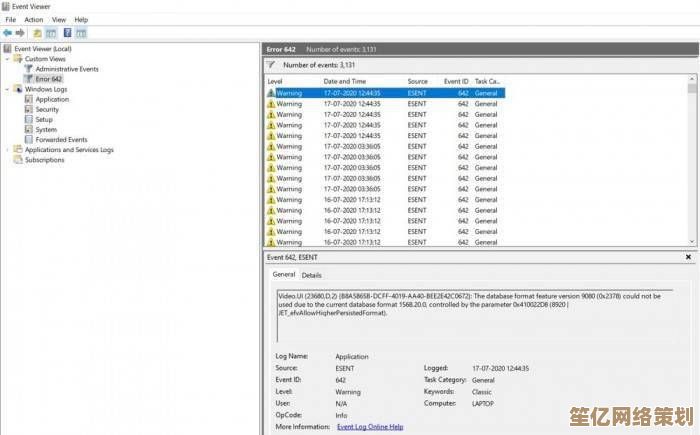Close the Event 642 preview pane

[688, 257]
